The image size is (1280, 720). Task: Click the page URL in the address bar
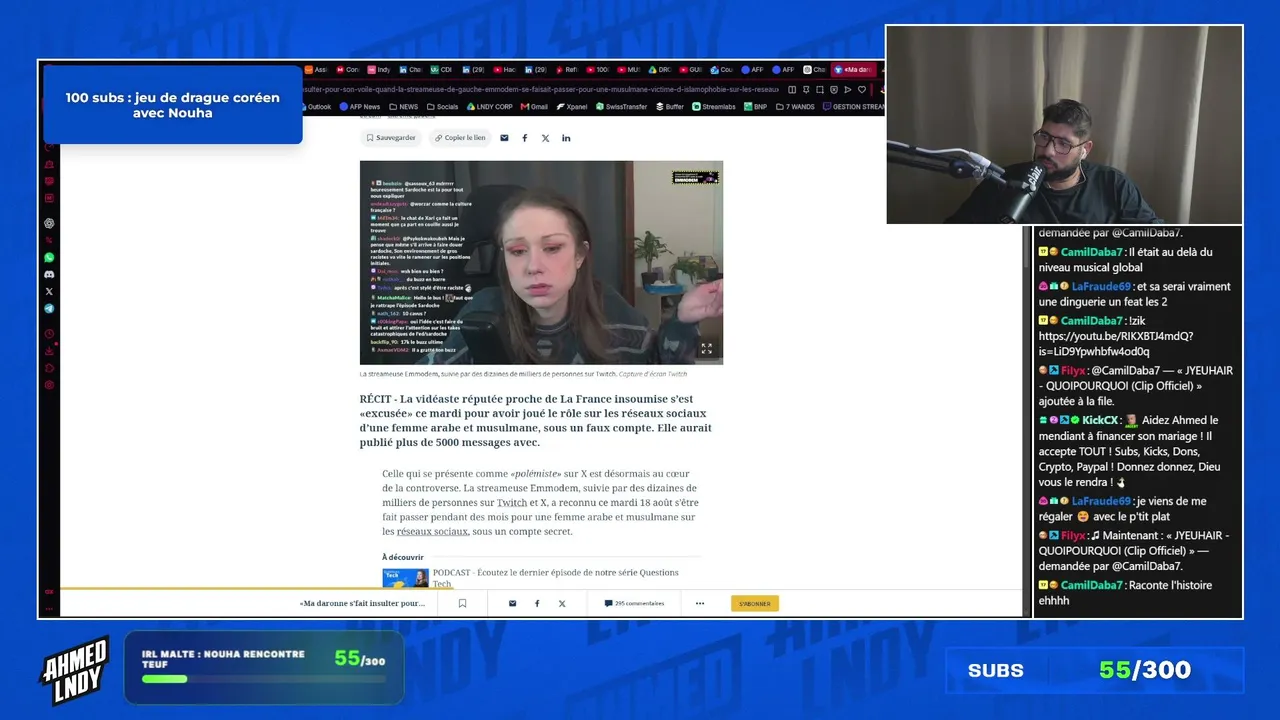tap(540, 89)
